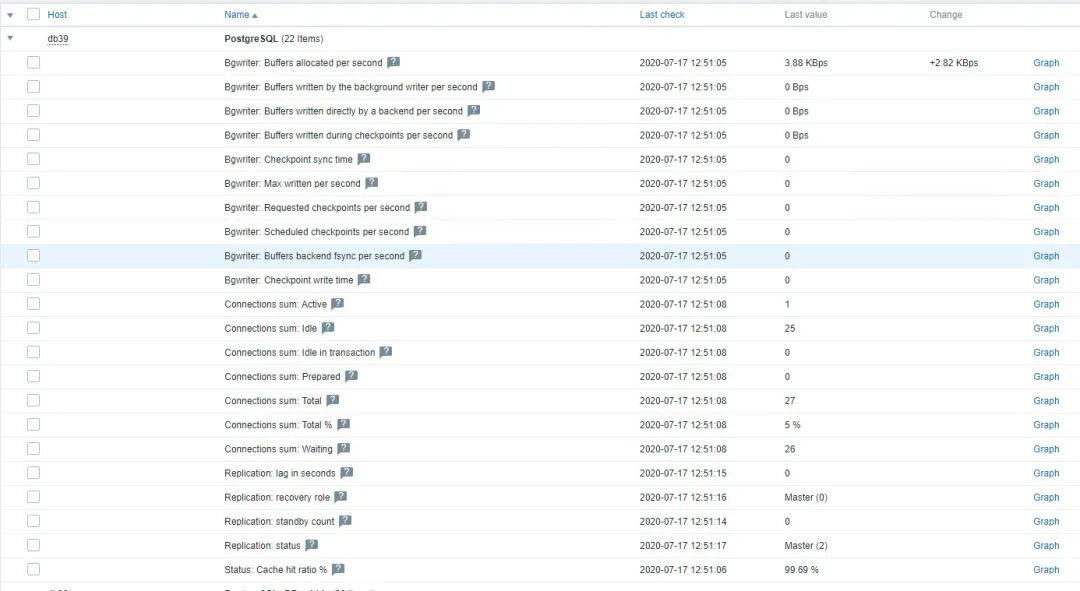1080x591 pixels.
Task: Open help icon for Max written per second
Action: (x=371, y=183)
